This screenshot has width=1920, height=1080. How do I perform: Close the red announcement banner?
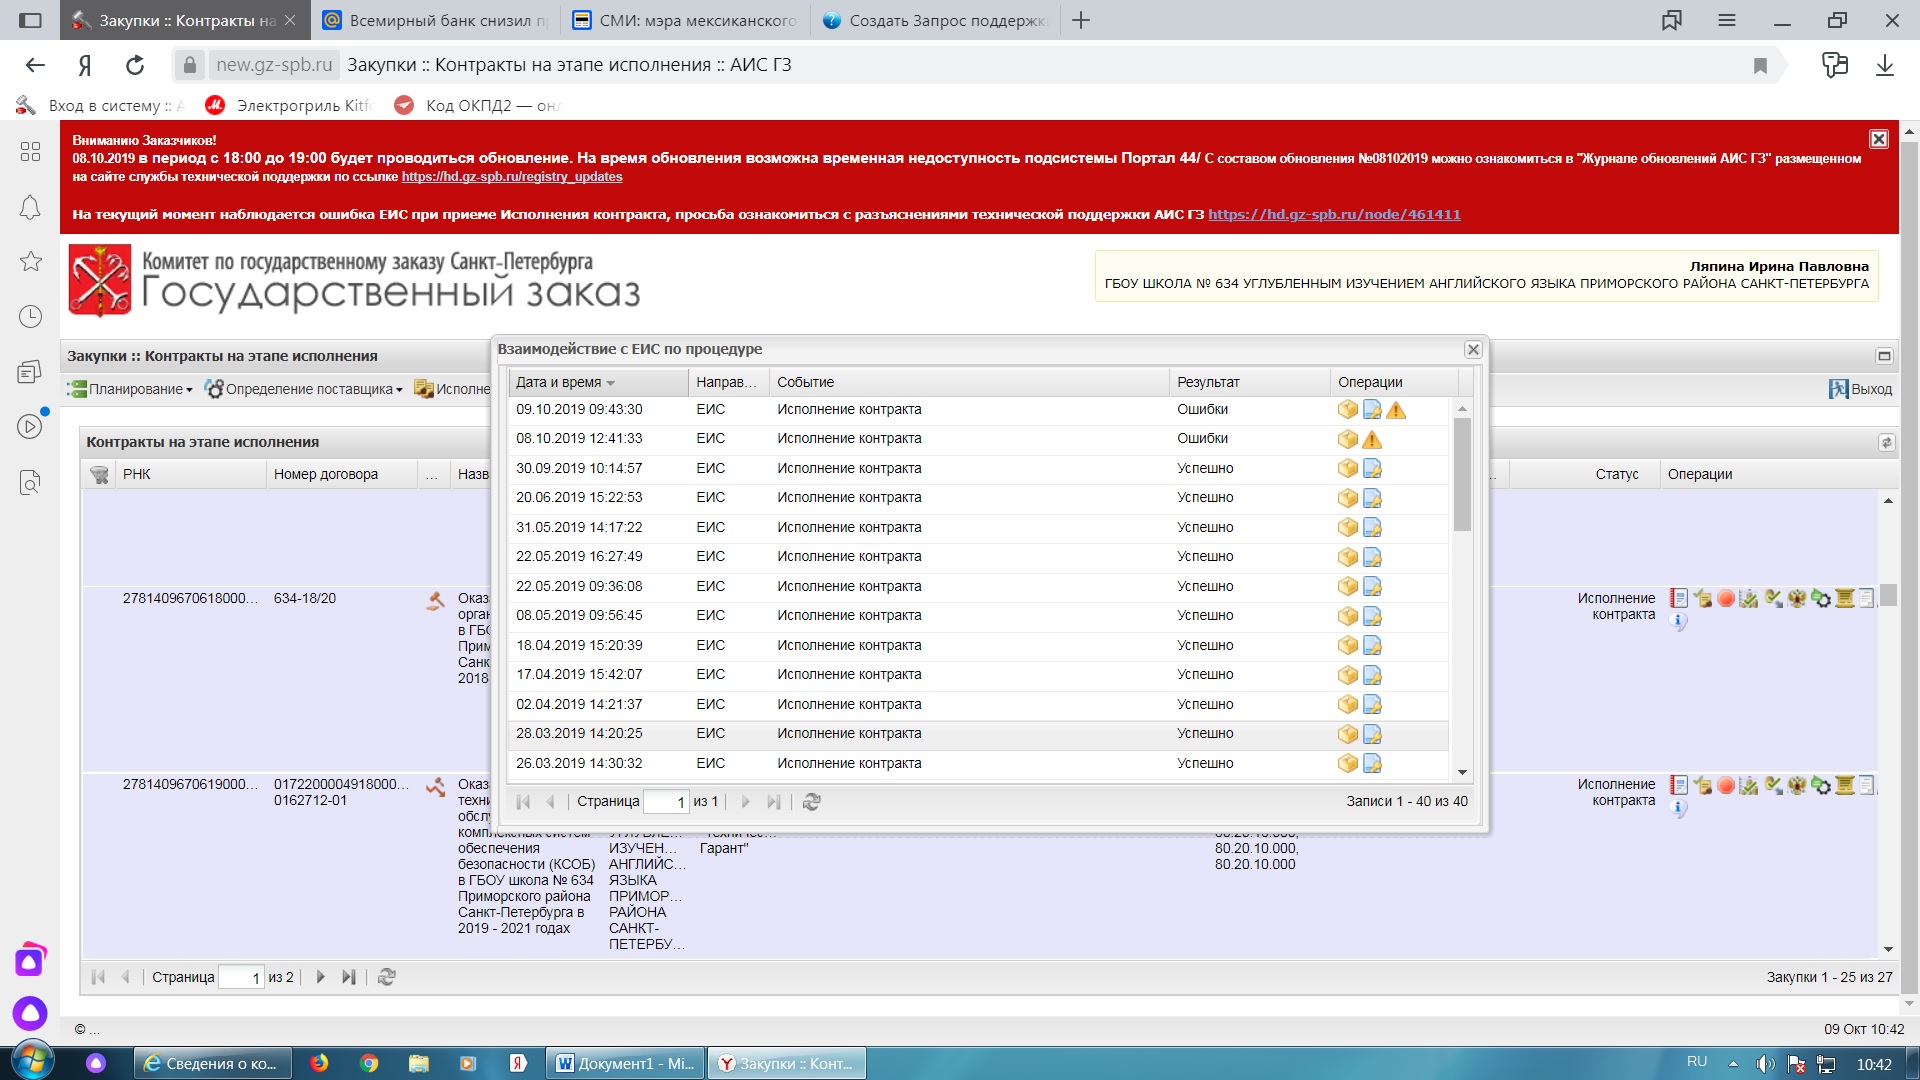pos(1879,140)
